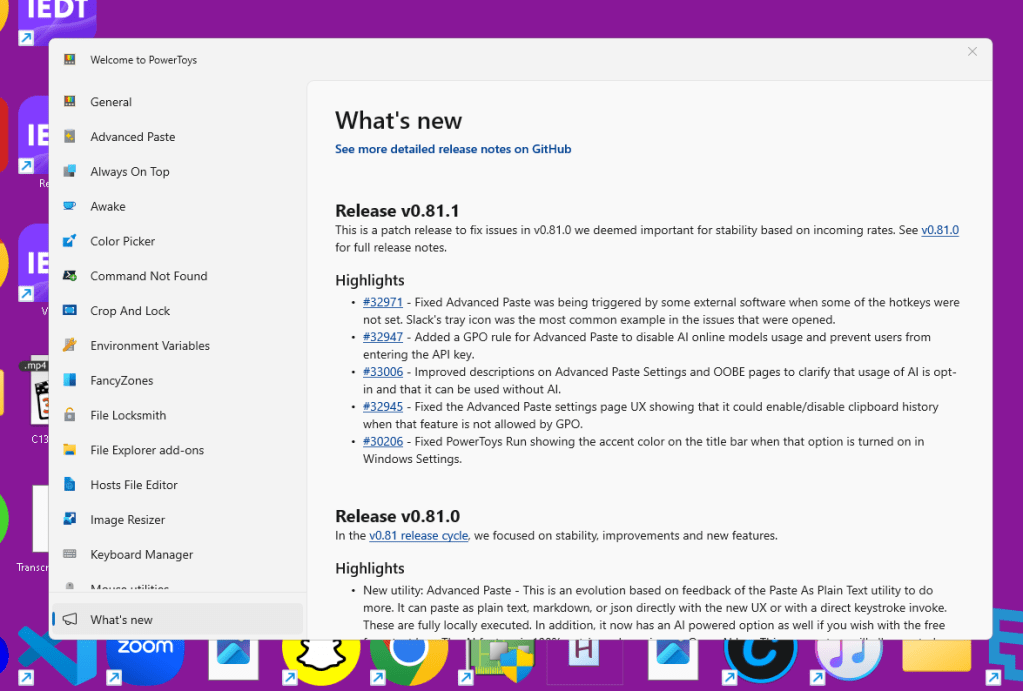Open the v0.81 release cycle link
Viewport: 1023px width, 691px height.
pos(419,535)
